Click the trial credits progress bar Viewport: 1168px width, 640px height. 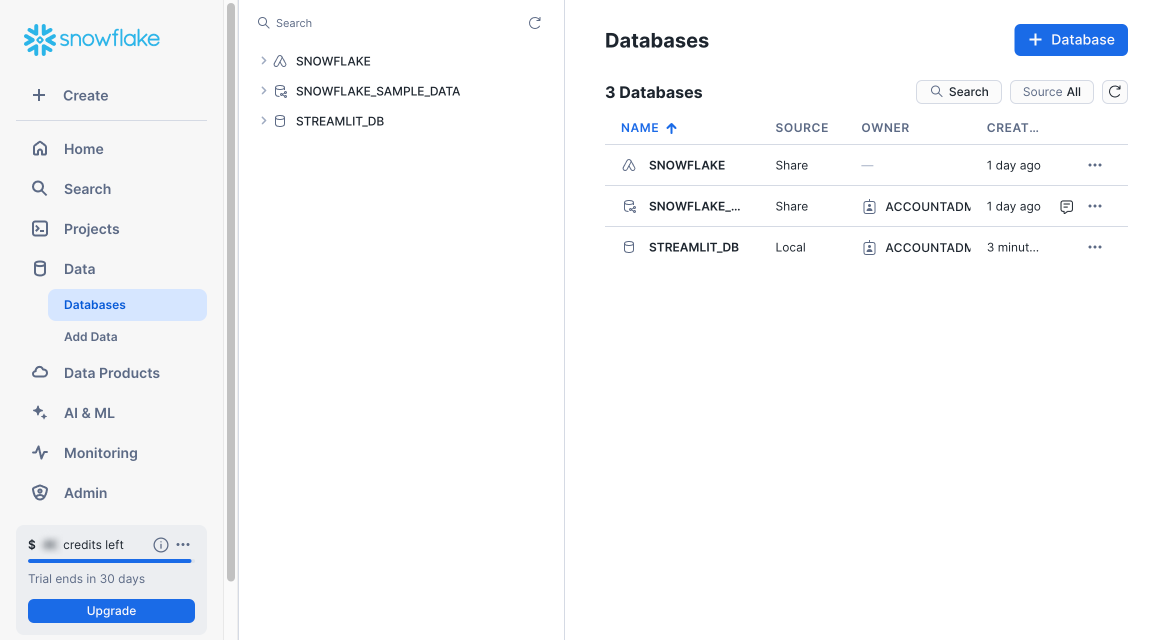[x=111, y=562]
